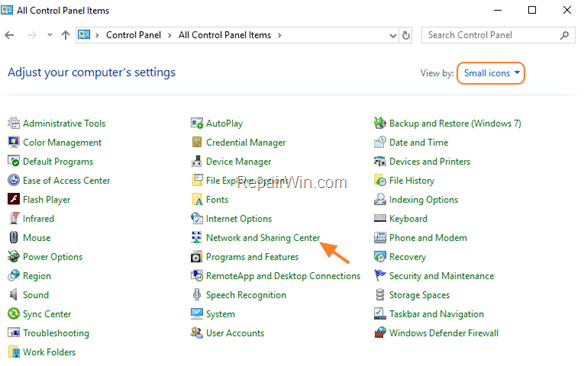Click All Control Panel Items breadcrumb
Image resolution: width=584 pixels, height=366 pixels.
[x=225, y=35]
